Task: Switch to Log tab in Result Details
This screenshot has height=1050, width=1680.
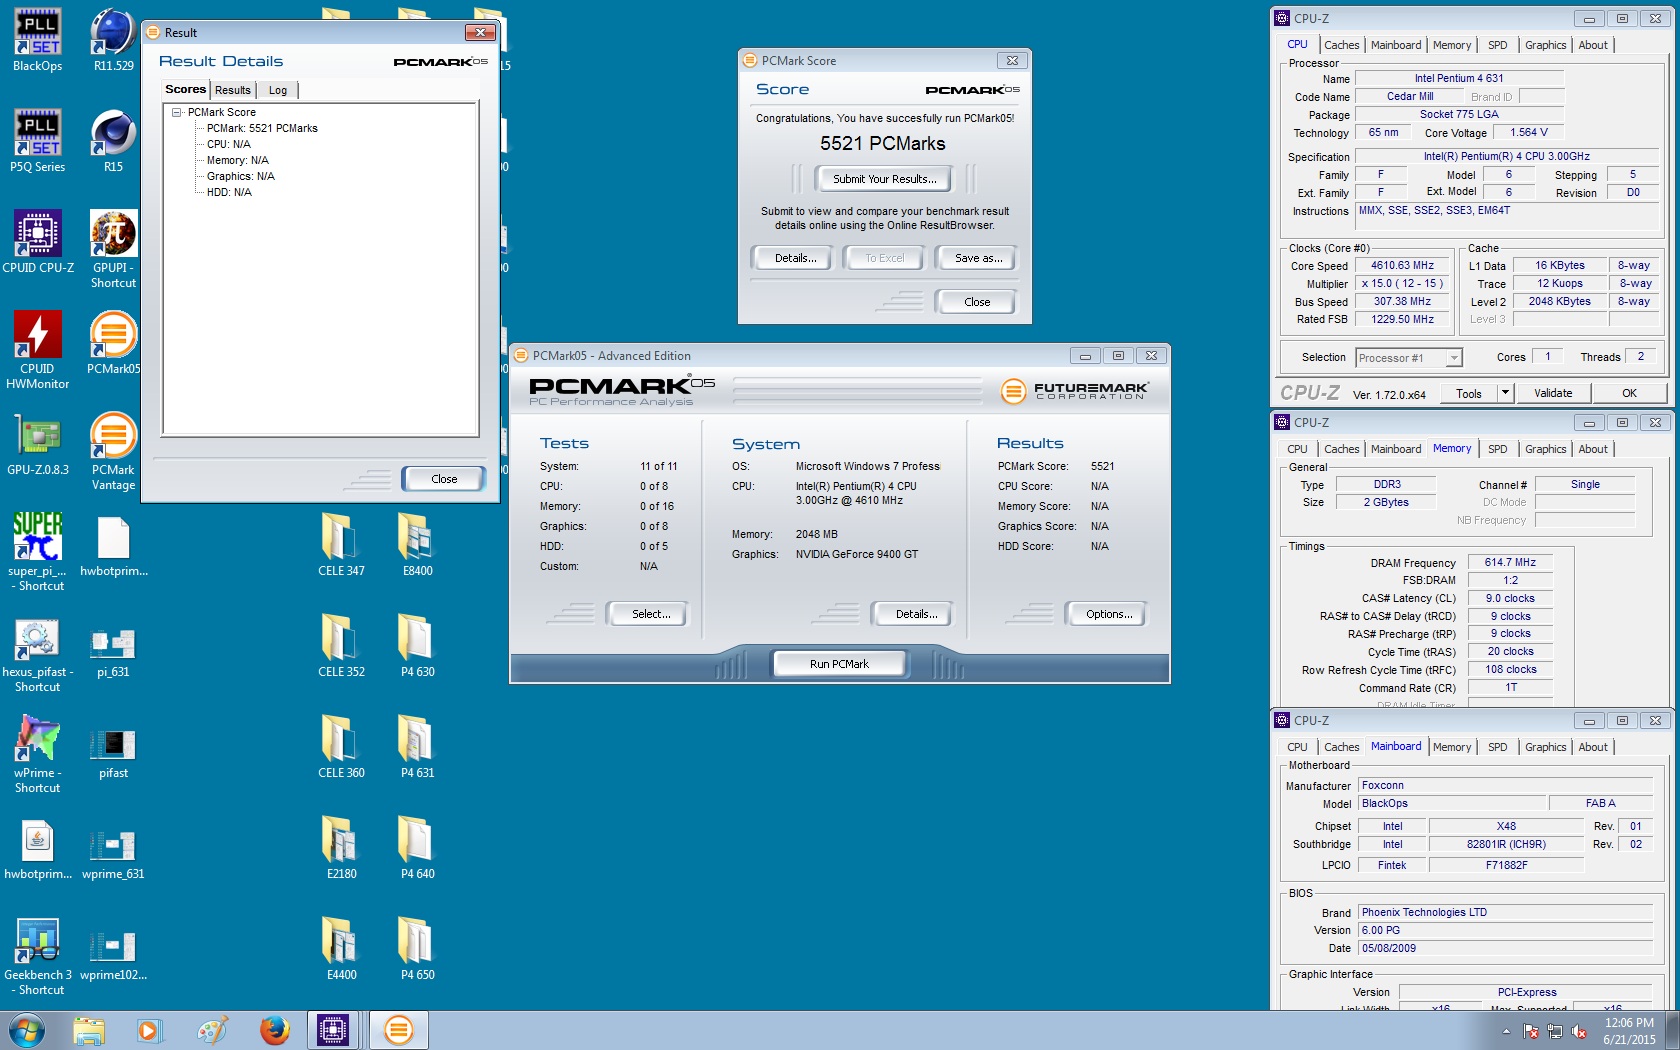Action: coord(278,90)
